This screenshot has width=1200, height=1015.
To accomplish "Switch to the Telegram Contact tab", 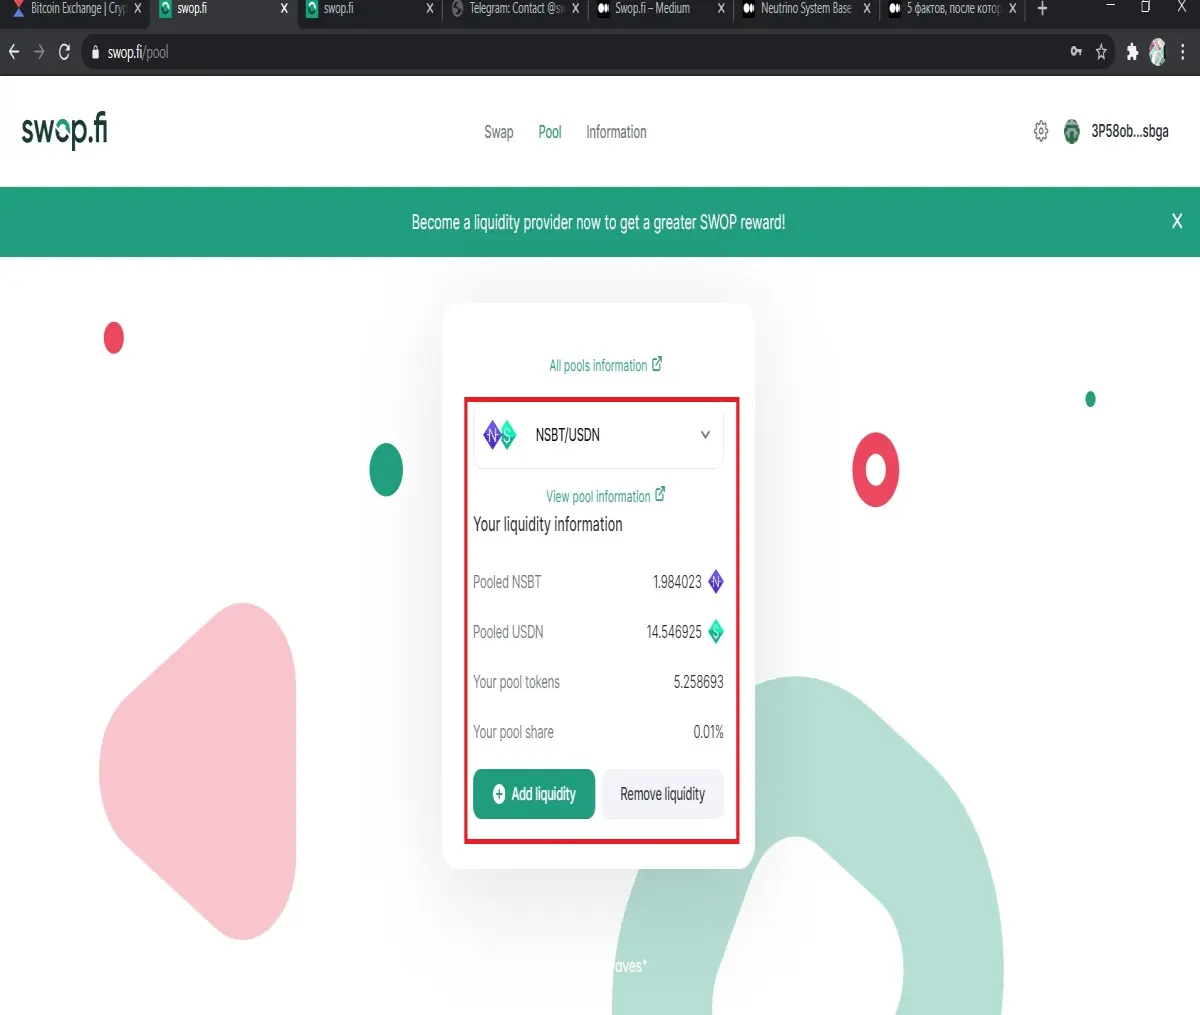I will pos(514,9).
